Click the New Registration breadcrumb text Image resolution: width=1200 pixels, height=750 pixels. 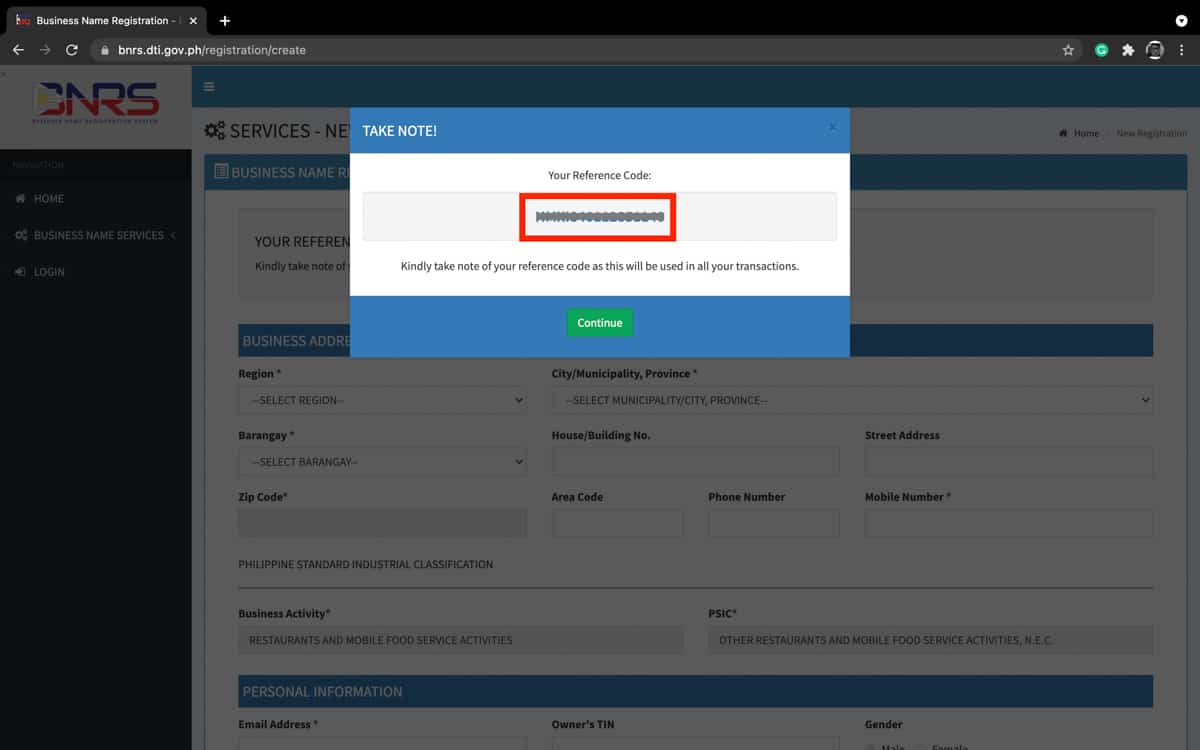(1151, 133)
